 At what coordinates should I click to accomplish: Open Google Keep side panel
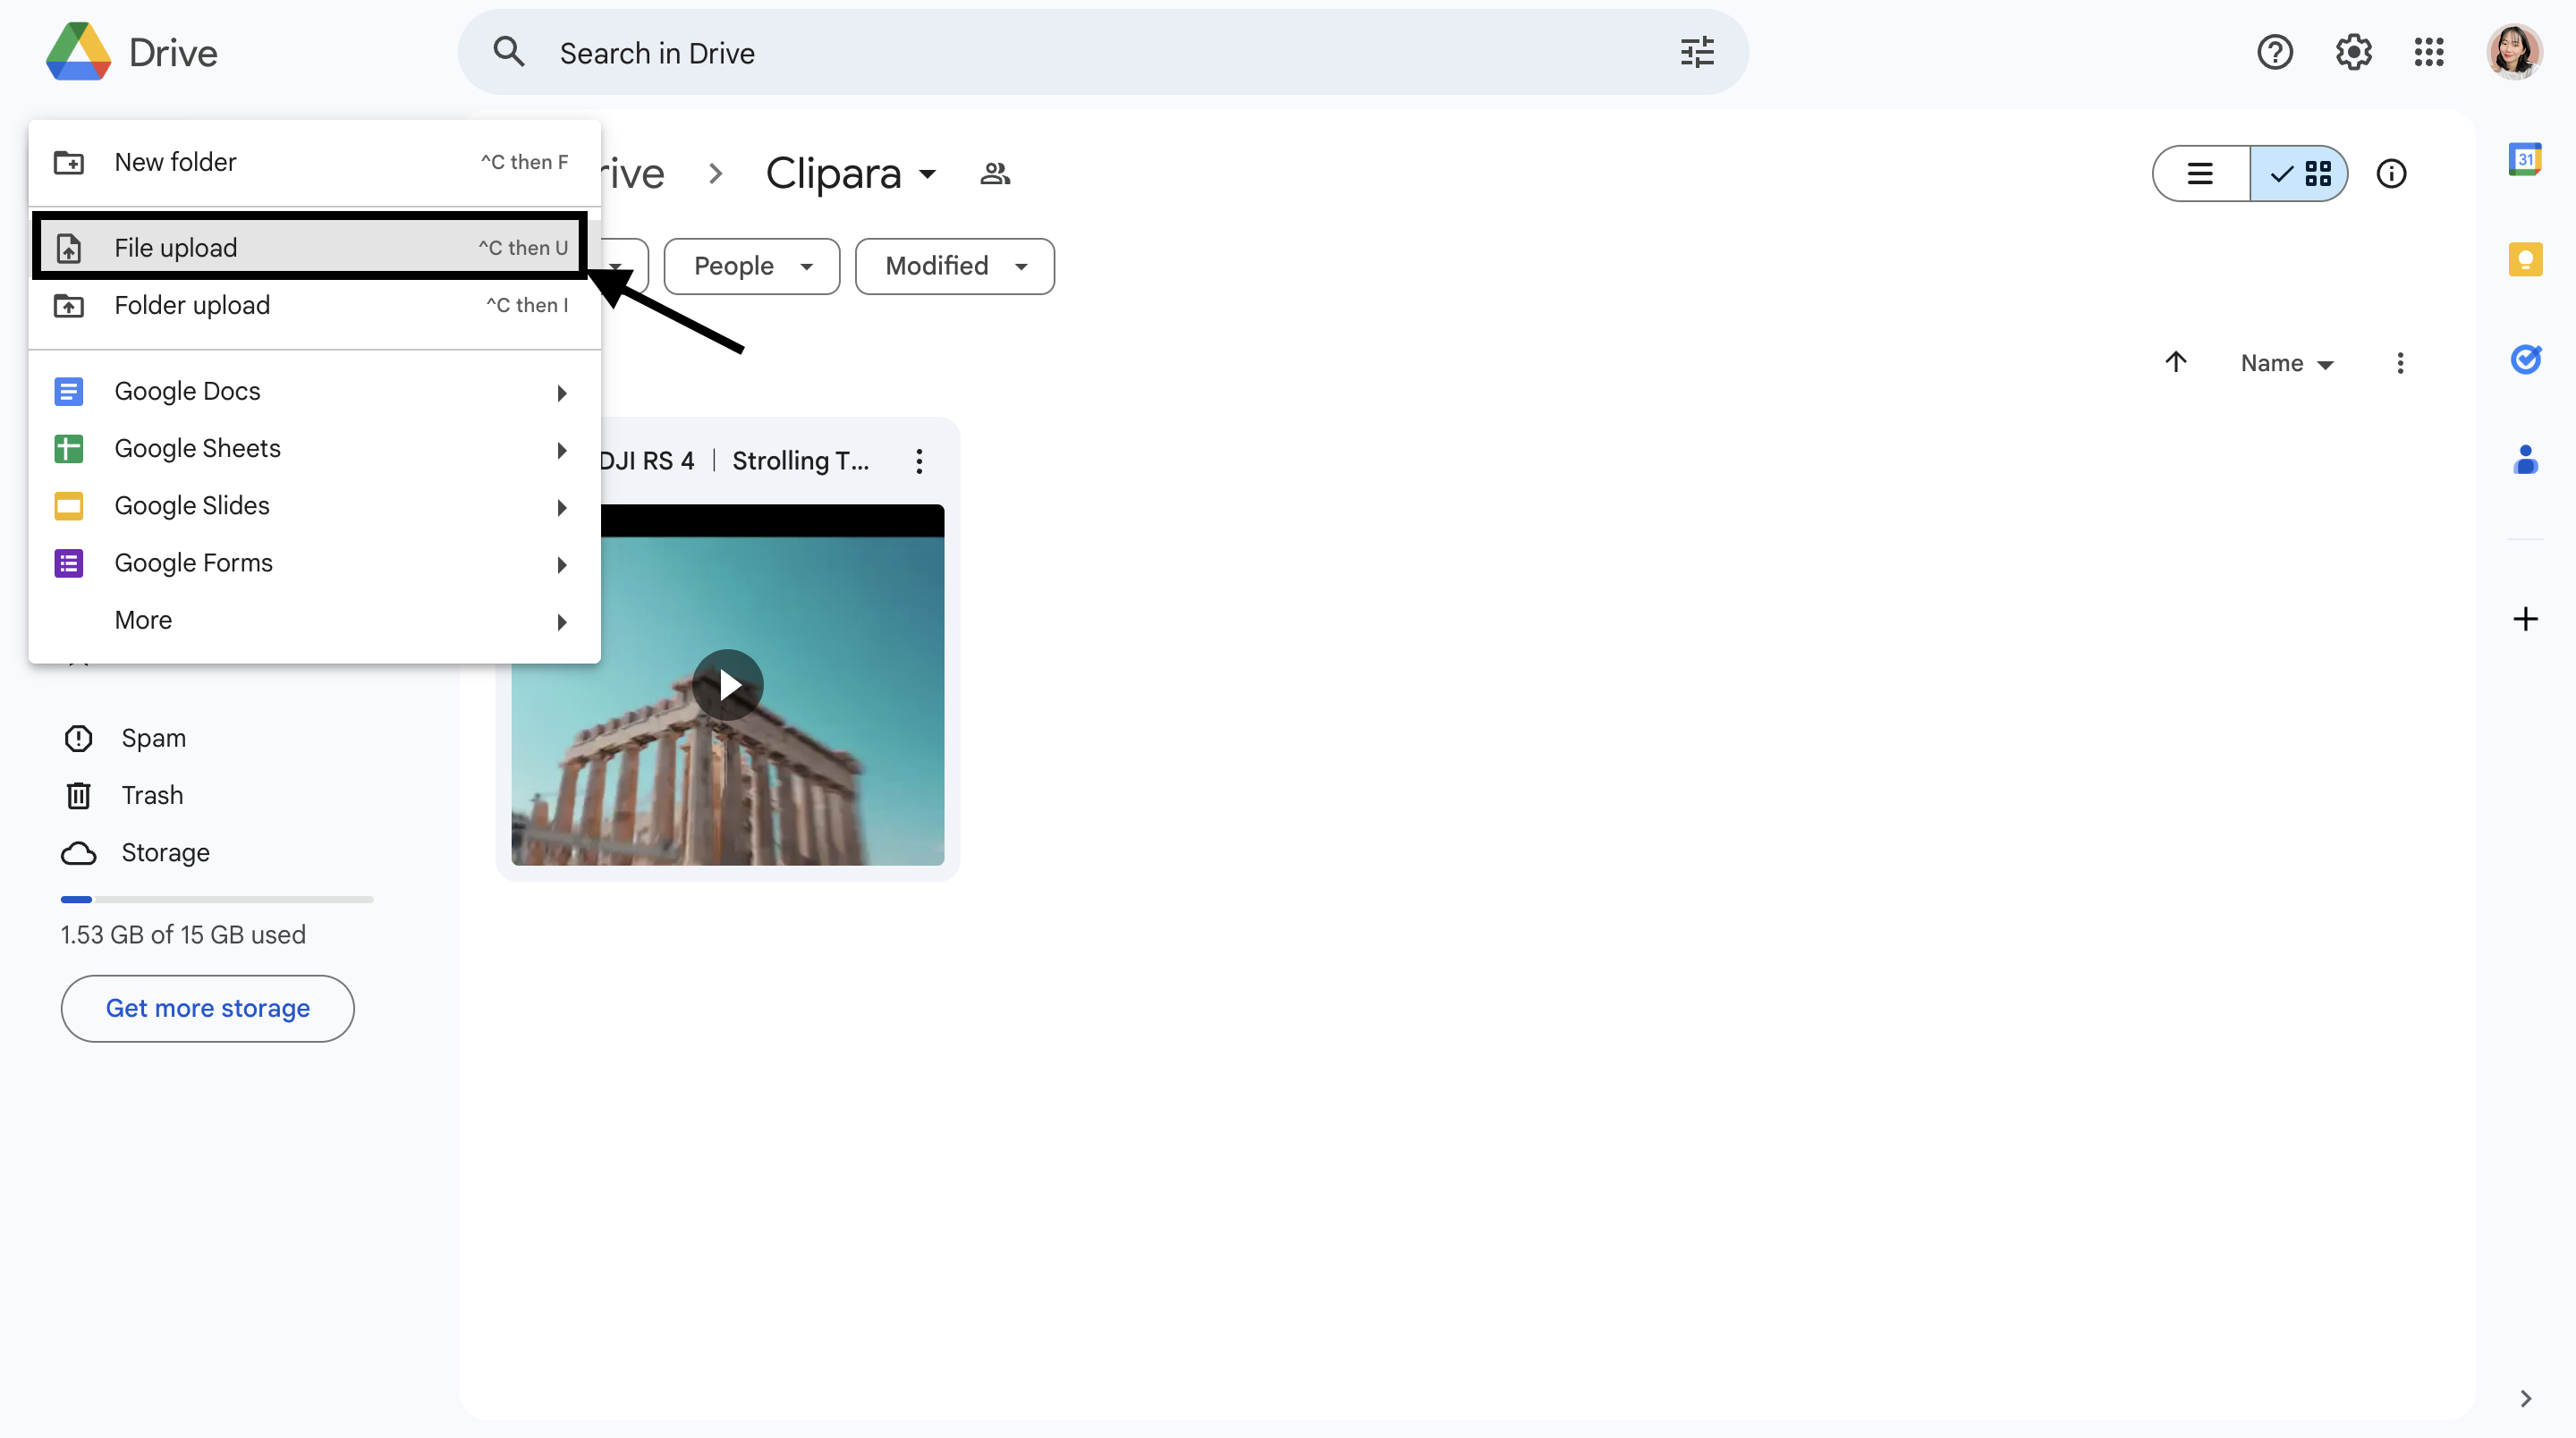point(2525,259)
